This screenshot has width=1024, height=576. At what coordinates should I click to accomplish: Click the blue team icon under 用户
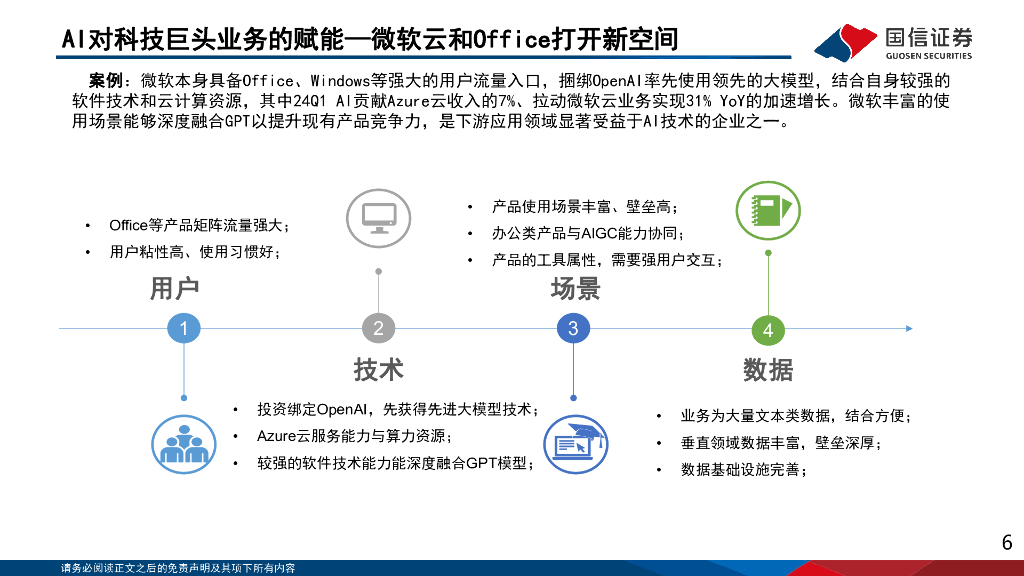tap(183, 442)
